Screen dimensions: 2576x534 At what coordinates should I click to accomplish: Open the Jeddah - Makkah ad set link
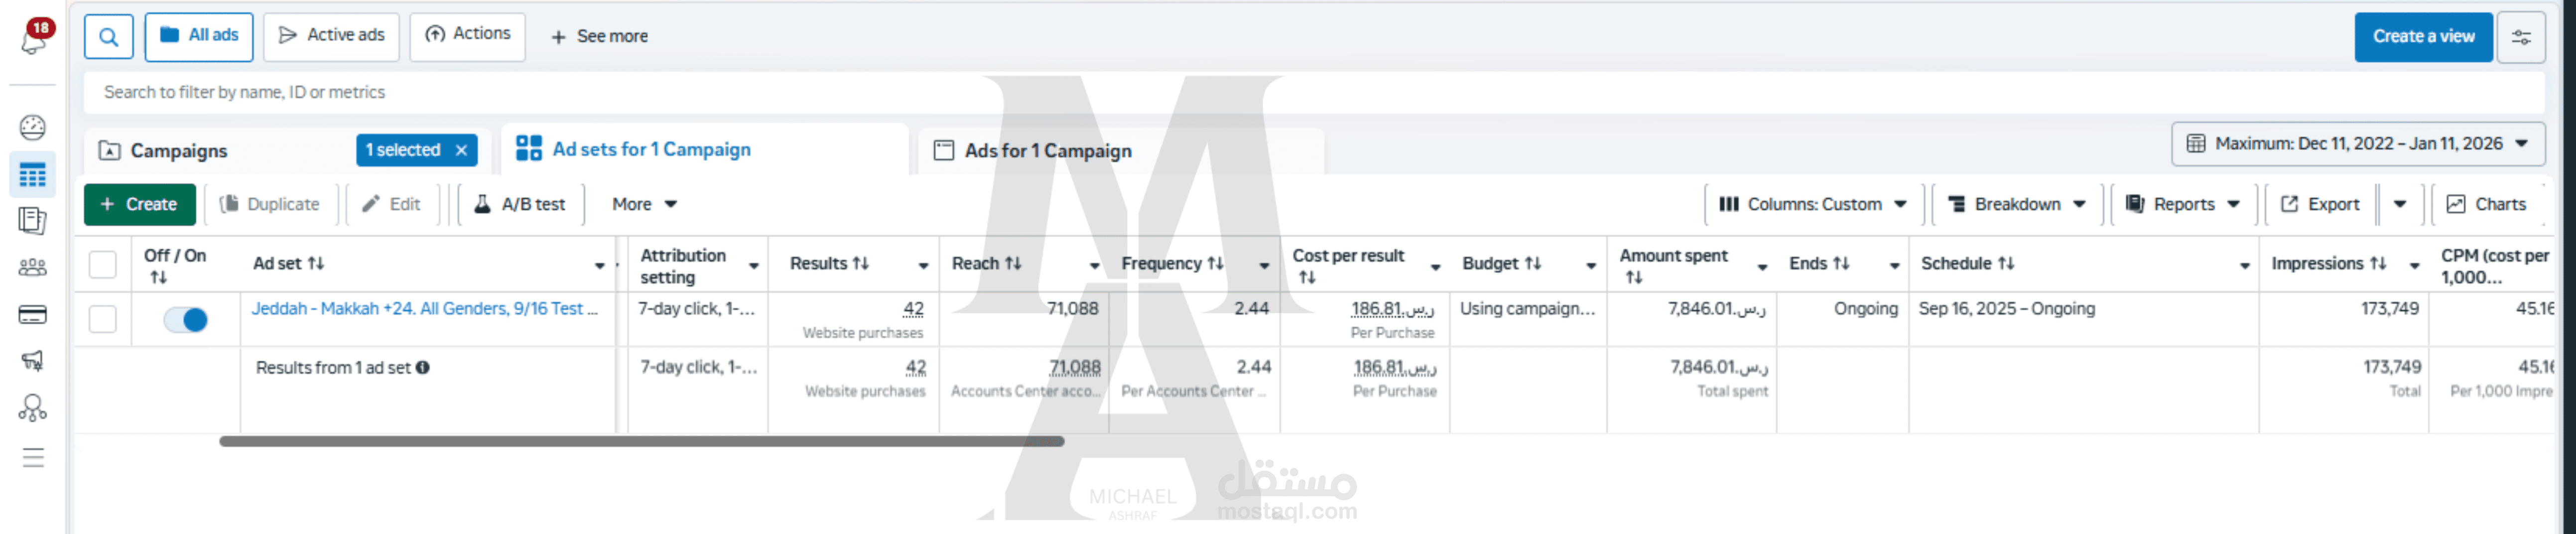424,309
